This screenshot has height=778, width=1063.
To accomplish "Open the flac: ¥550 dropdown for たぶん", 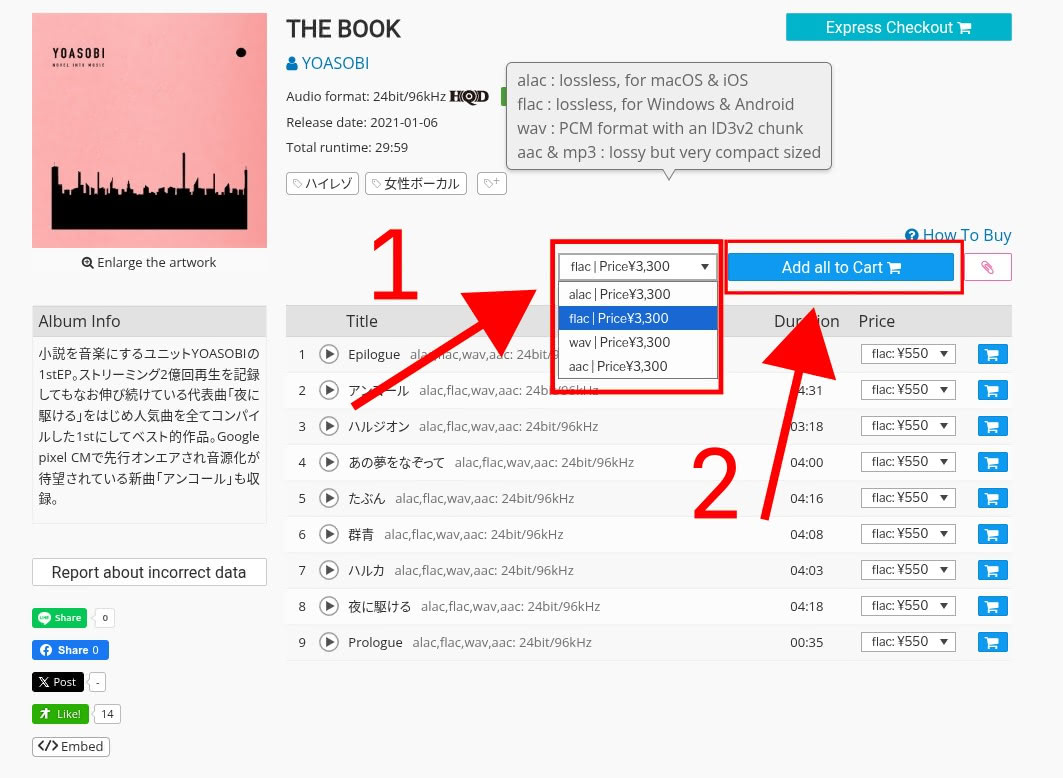I will click(x=907, y=497).
